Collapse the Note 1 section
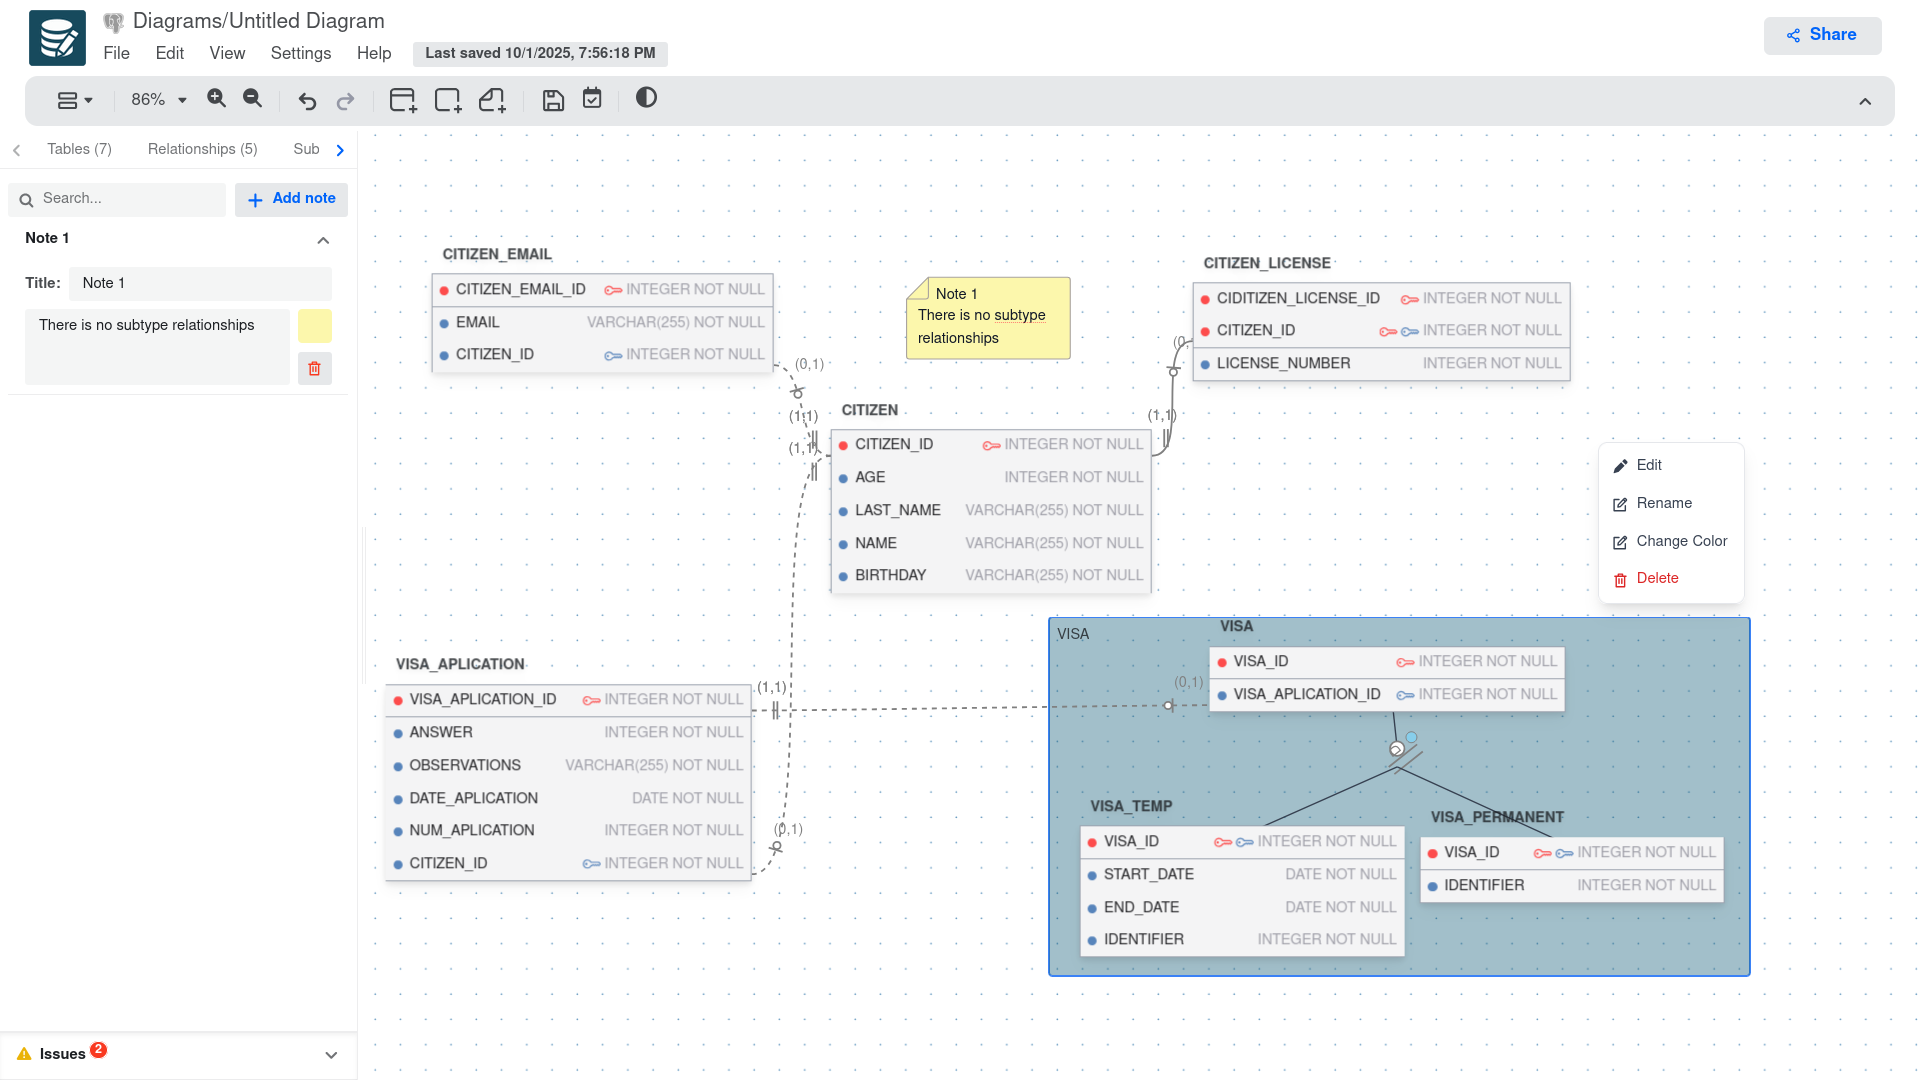Image resolution: width=1920 pixels, height=1080 pixels. tap(323, 240)
